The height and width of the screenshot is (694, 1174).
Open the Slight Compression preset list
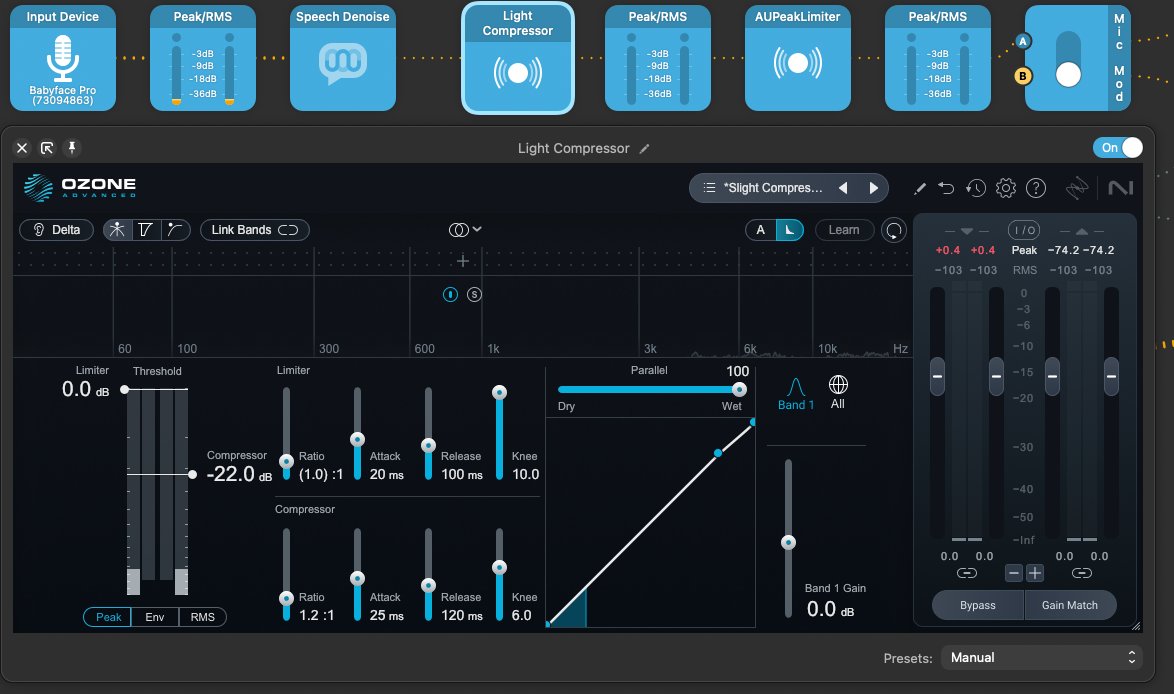tap(764, 188)
